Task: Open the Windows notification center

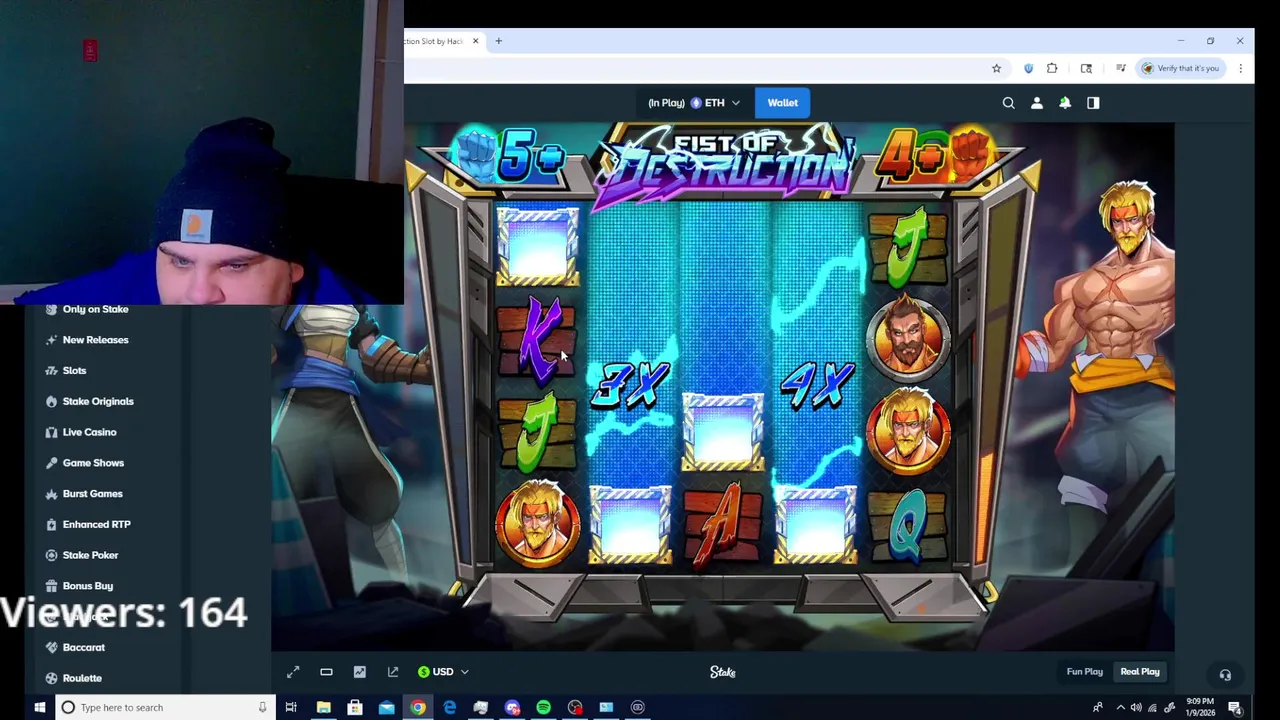Action: [1234, 707]
